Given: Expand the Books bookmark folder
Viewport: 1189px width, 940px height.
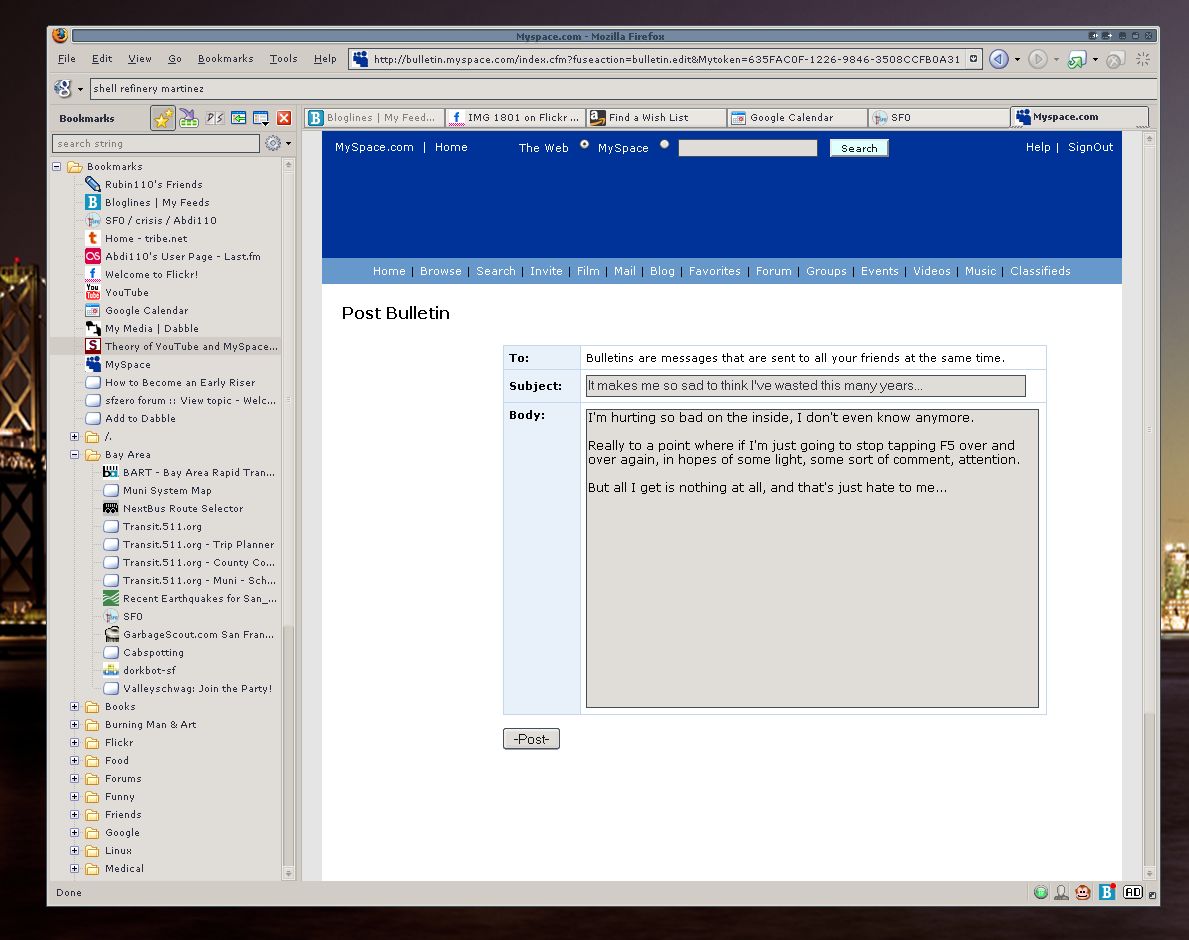Looking at the screenshot, I should tap(74, 706).
